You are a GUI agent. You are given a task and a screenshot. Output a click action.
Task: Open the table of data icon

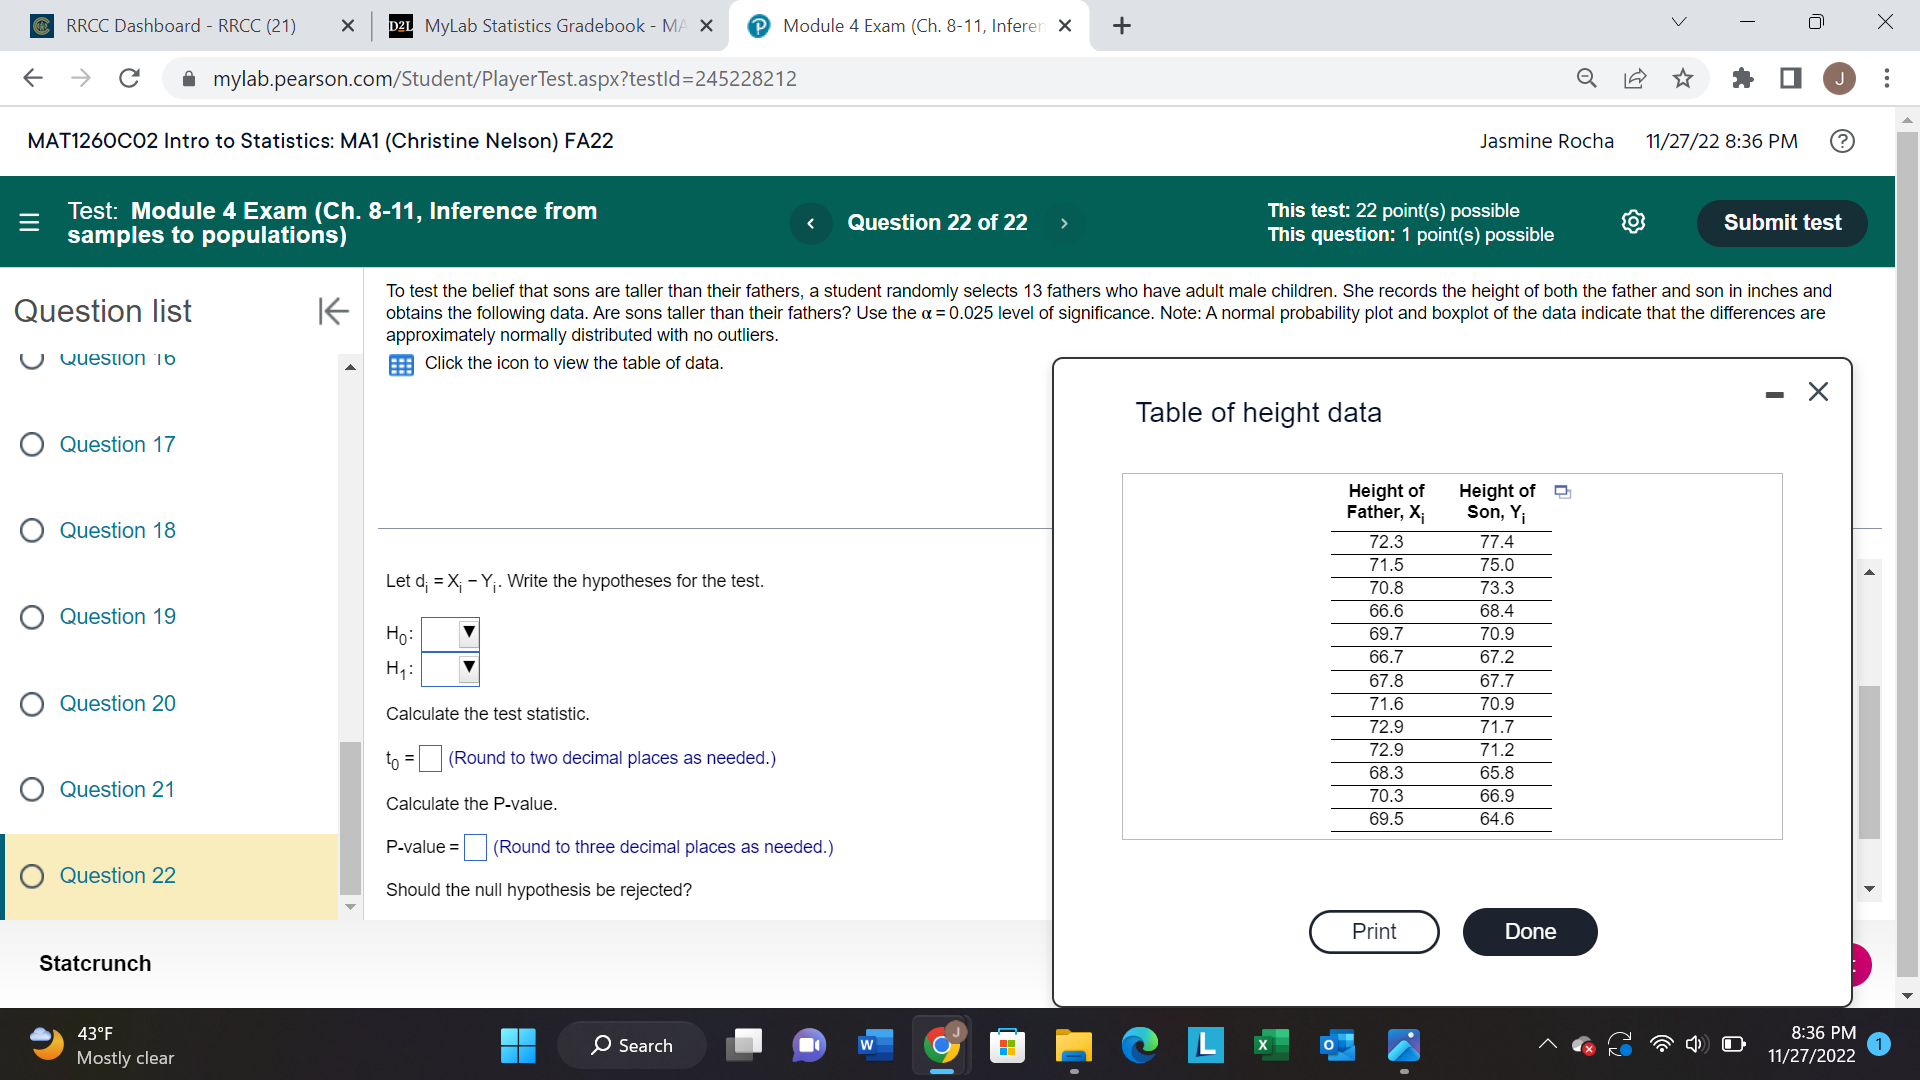401,365
